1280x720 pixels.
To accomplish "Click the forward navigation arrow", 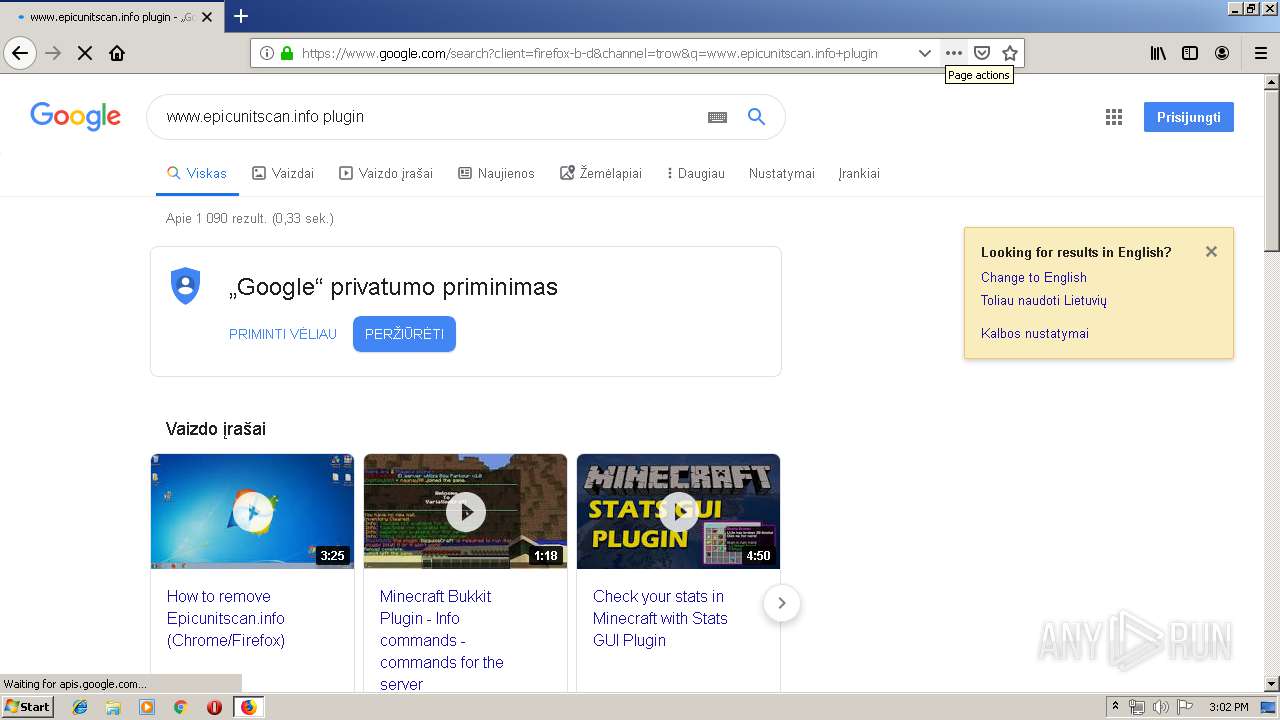I will coord(53,53).
